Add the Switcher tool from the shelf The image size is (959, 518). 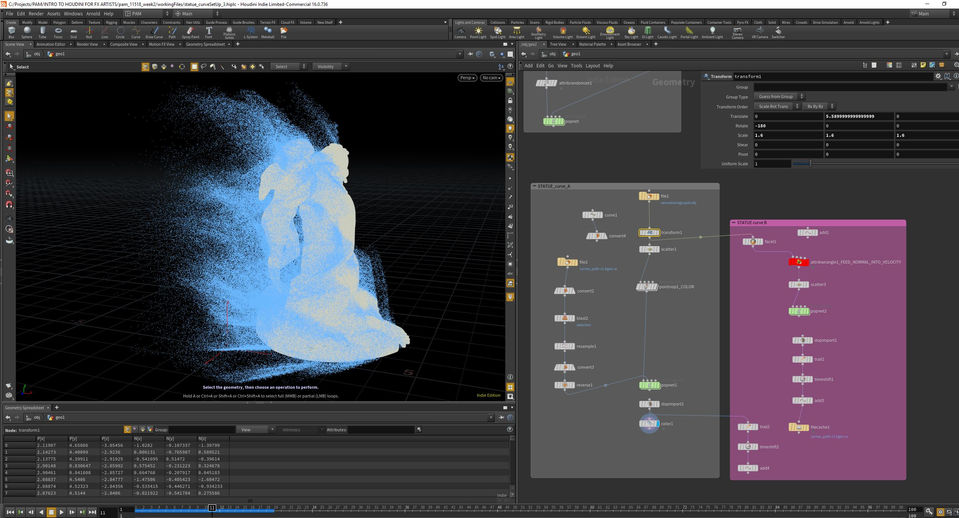[x=778, y=32]
